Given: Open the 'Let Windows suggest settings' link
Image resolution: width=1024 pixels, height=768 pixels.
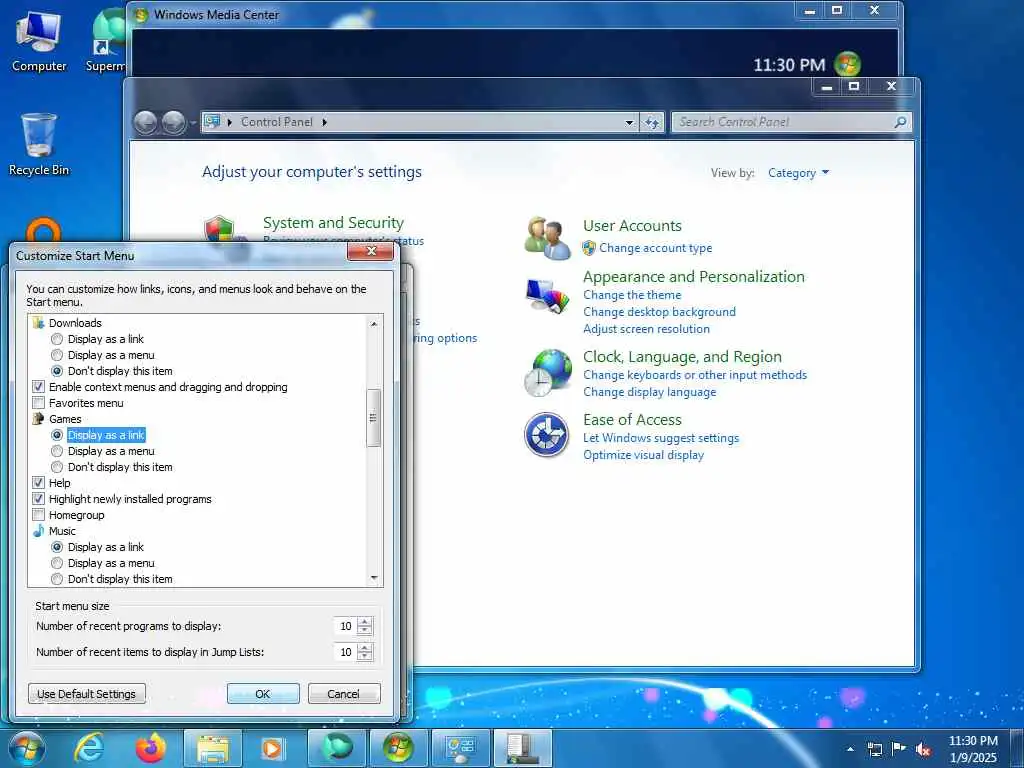Looking at the screenshot, I should click(661, 438).
